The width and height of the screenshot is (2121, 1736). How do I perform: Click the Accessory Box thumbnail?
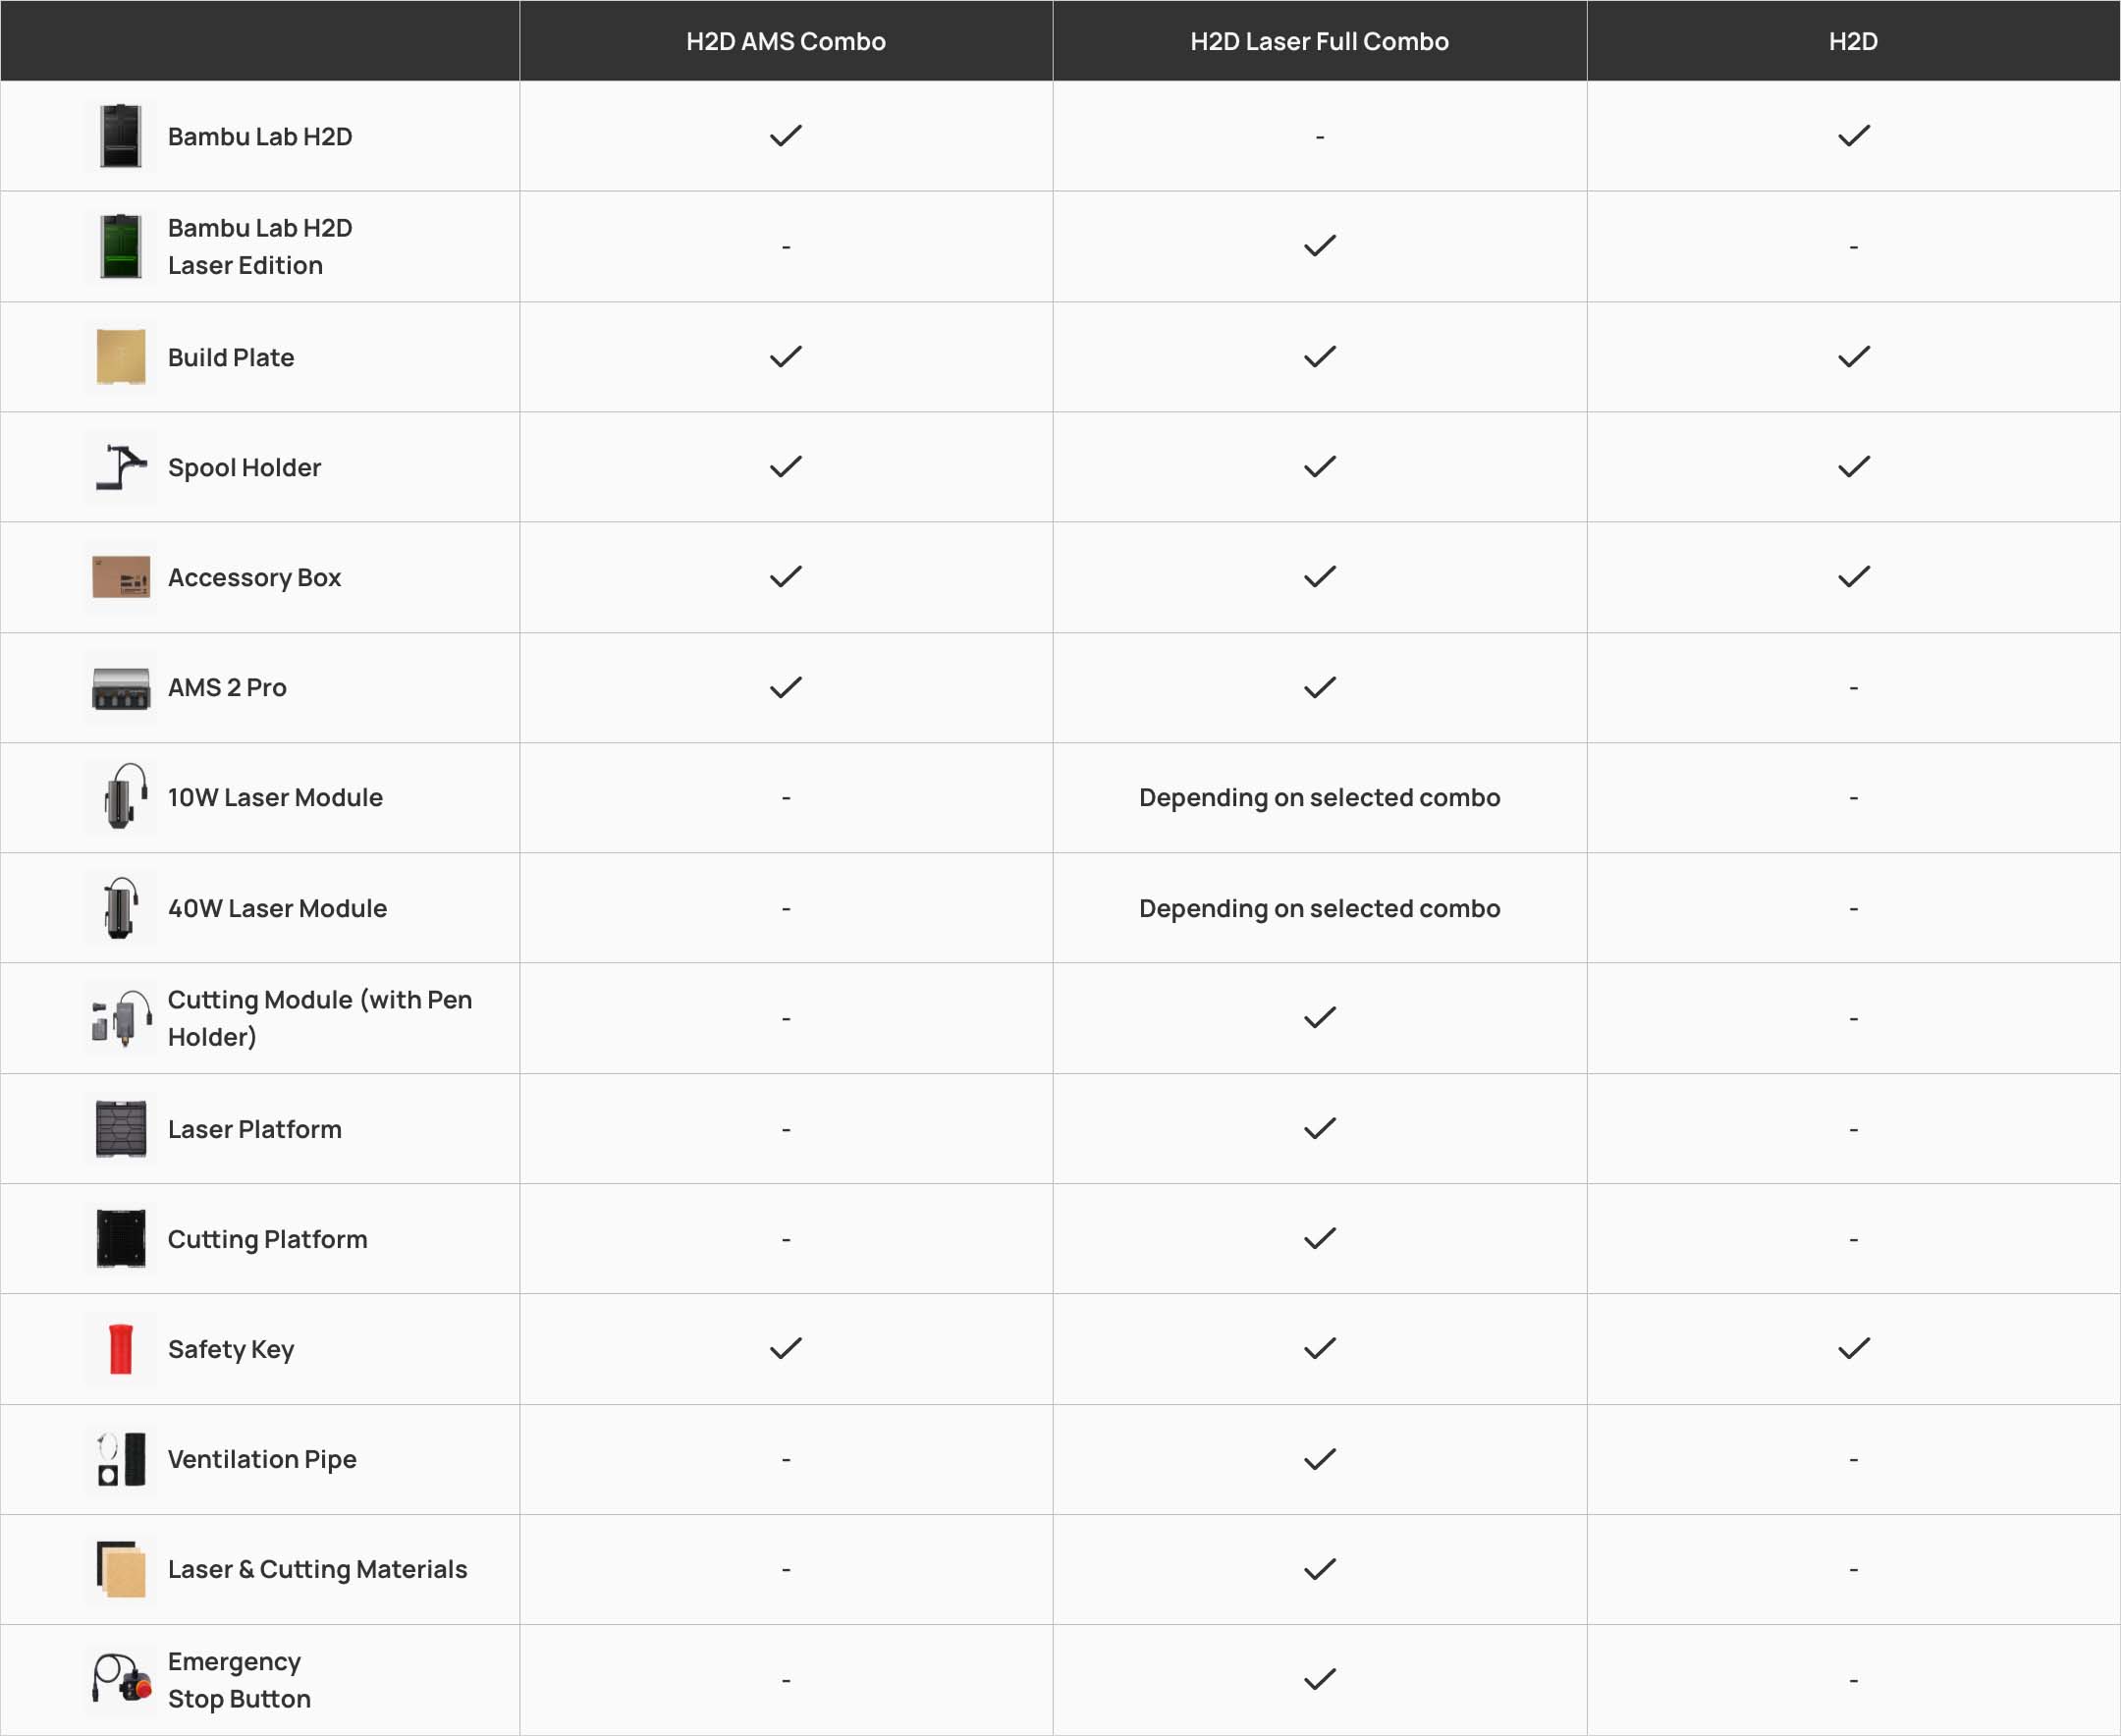pyautogui.click(x=121, y=577)
